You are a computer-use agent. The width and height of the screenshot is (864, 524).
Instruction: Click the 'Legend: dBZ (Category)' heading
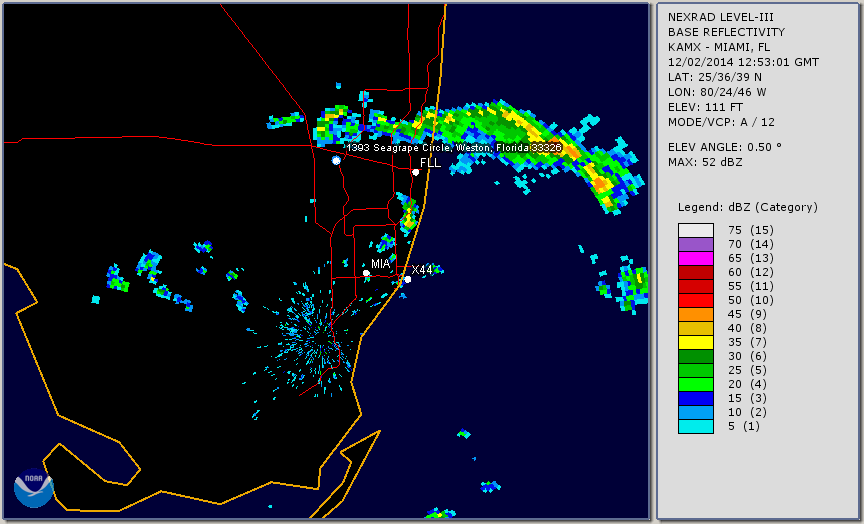[748, 207]
